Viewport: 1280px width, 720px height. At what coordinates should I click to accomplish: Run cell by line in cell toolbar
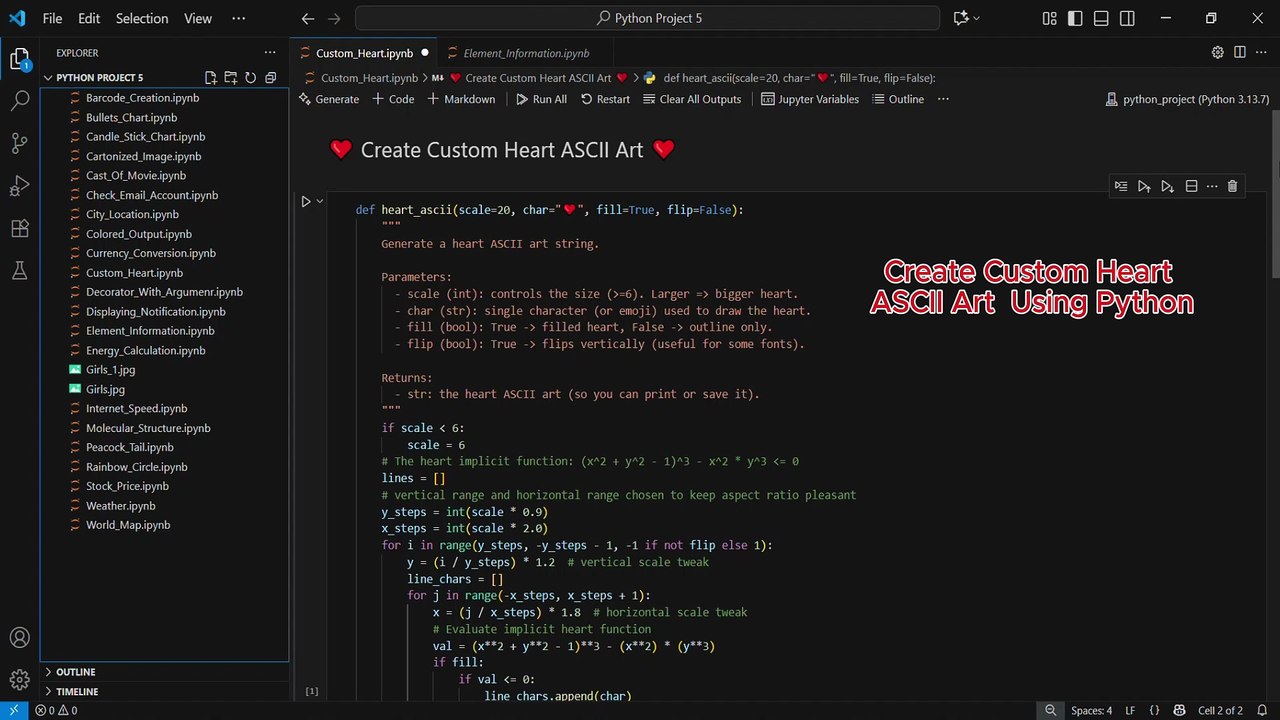pos(1121,186)
